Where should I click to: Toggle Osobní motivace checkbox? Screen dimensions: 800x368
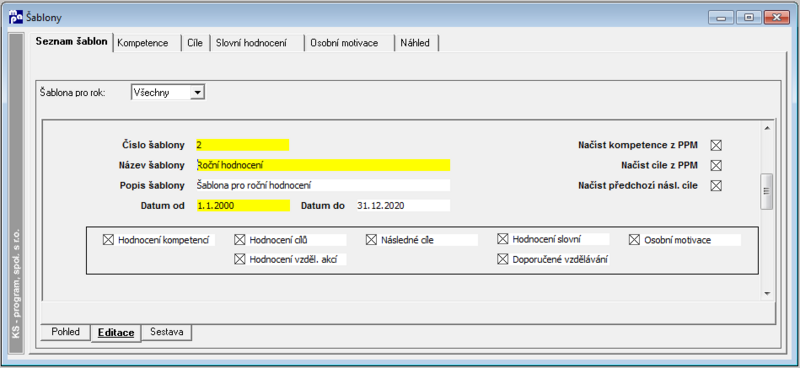(634, 240)
